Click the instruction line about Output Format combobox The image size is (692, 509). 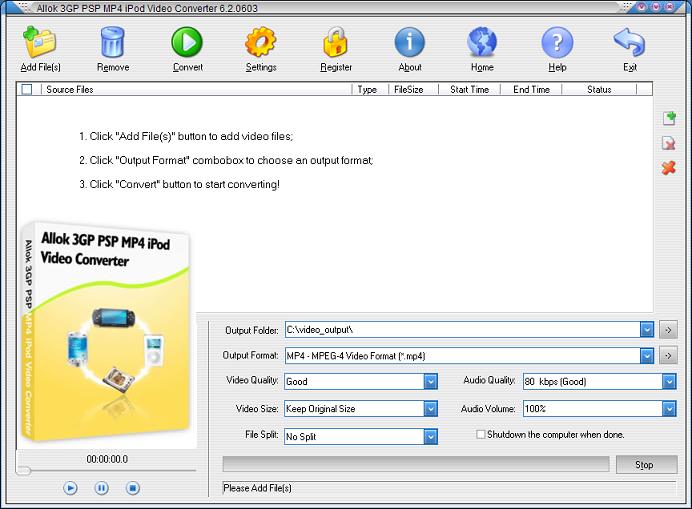[226, 160]
